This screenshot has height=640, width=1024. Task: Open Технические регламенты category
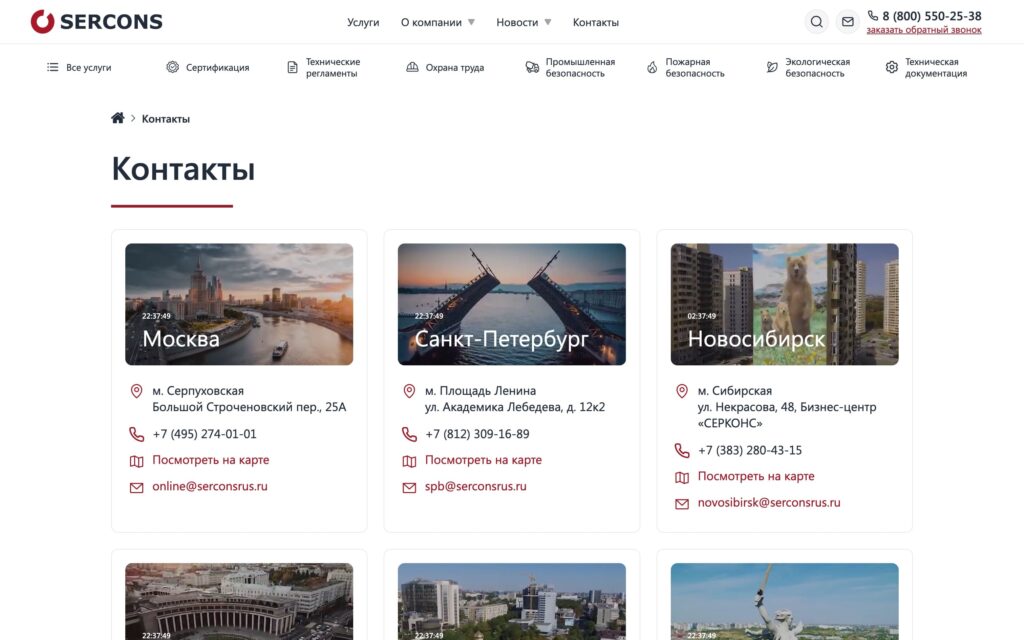333,67
